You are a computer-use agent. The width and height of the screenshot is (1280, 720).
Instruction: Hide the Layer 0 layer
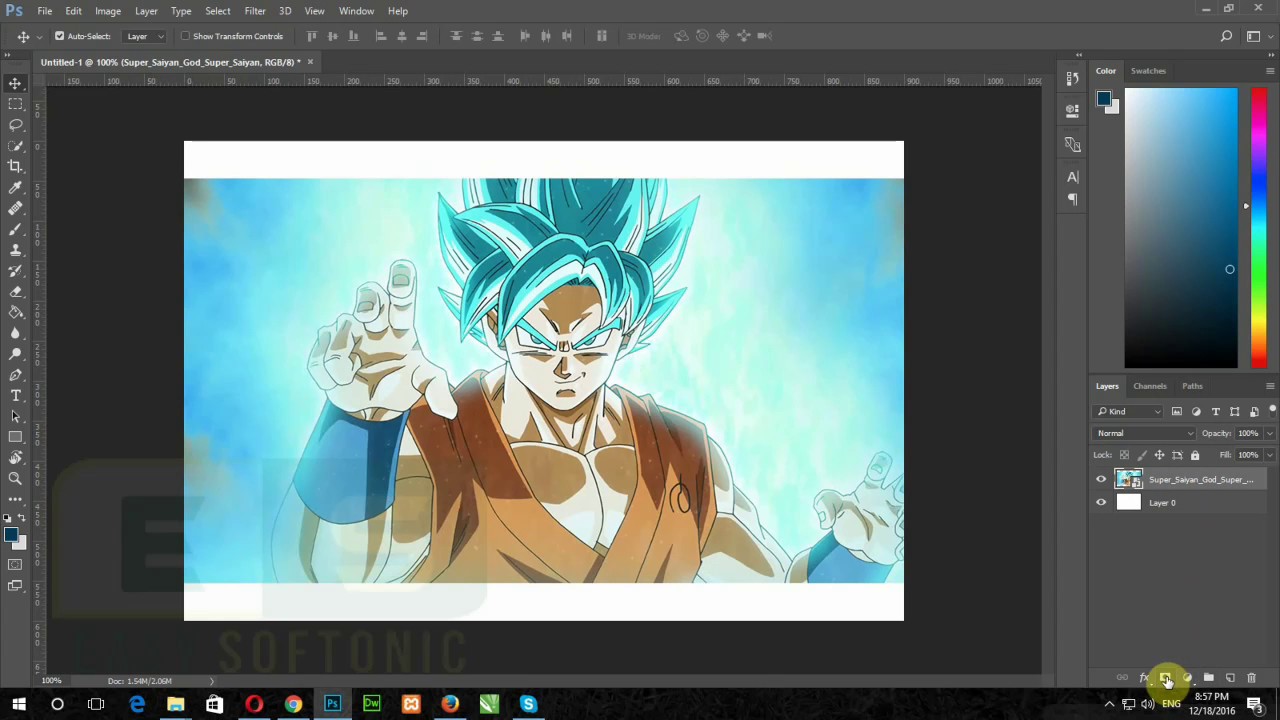[x=1101, y=503]
